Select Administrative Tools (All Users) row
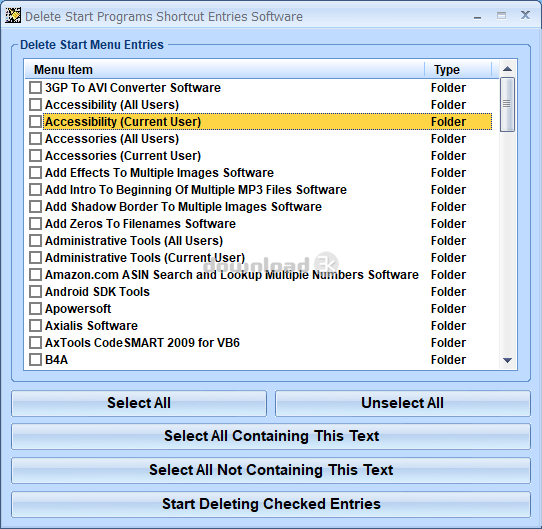The width and height of the screenshot is (542, 529). [x=260, y=241]
